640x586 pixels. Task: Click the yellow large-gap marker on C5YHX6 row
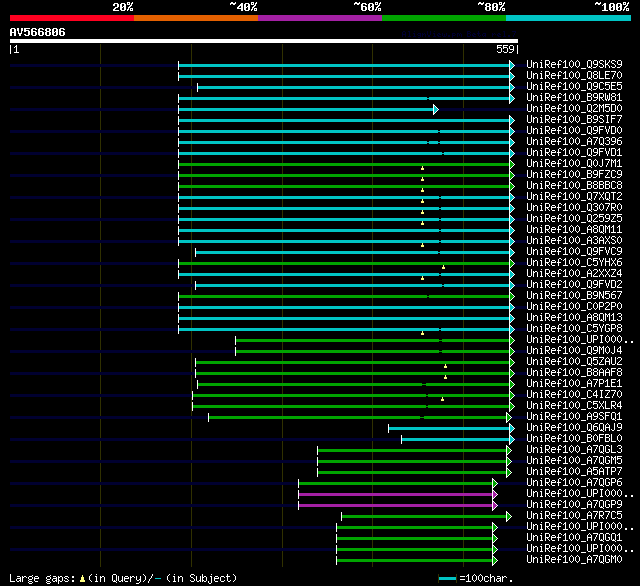[443, 267]
